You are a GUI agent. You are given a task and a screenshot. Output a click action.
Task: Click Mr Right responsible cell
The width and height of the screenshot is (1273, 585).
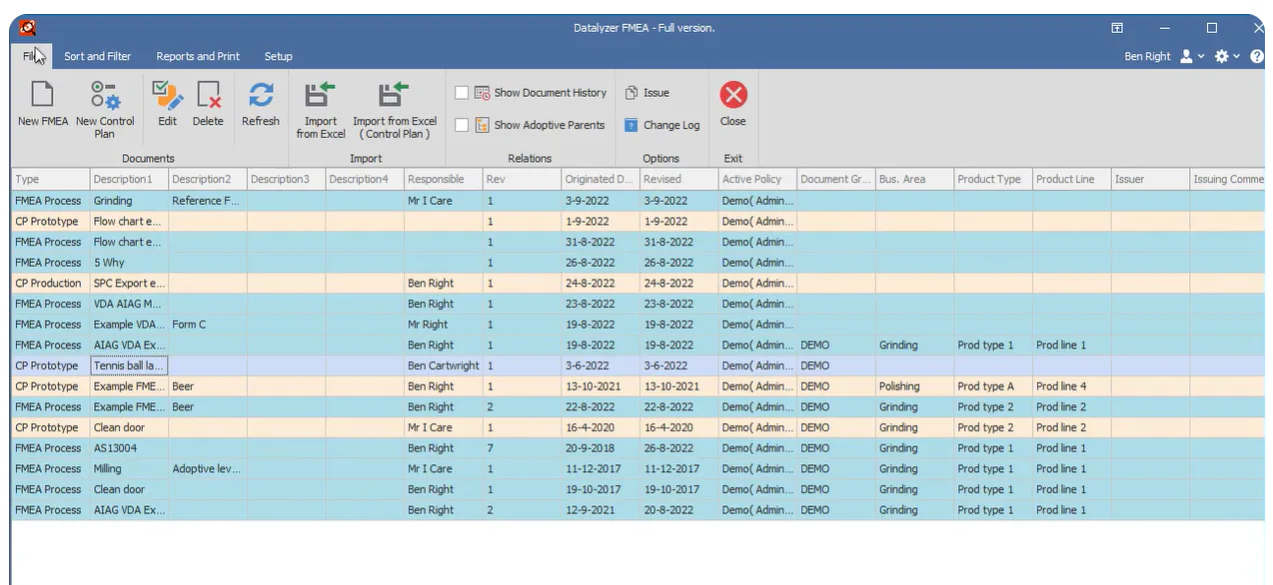(444, 325)
